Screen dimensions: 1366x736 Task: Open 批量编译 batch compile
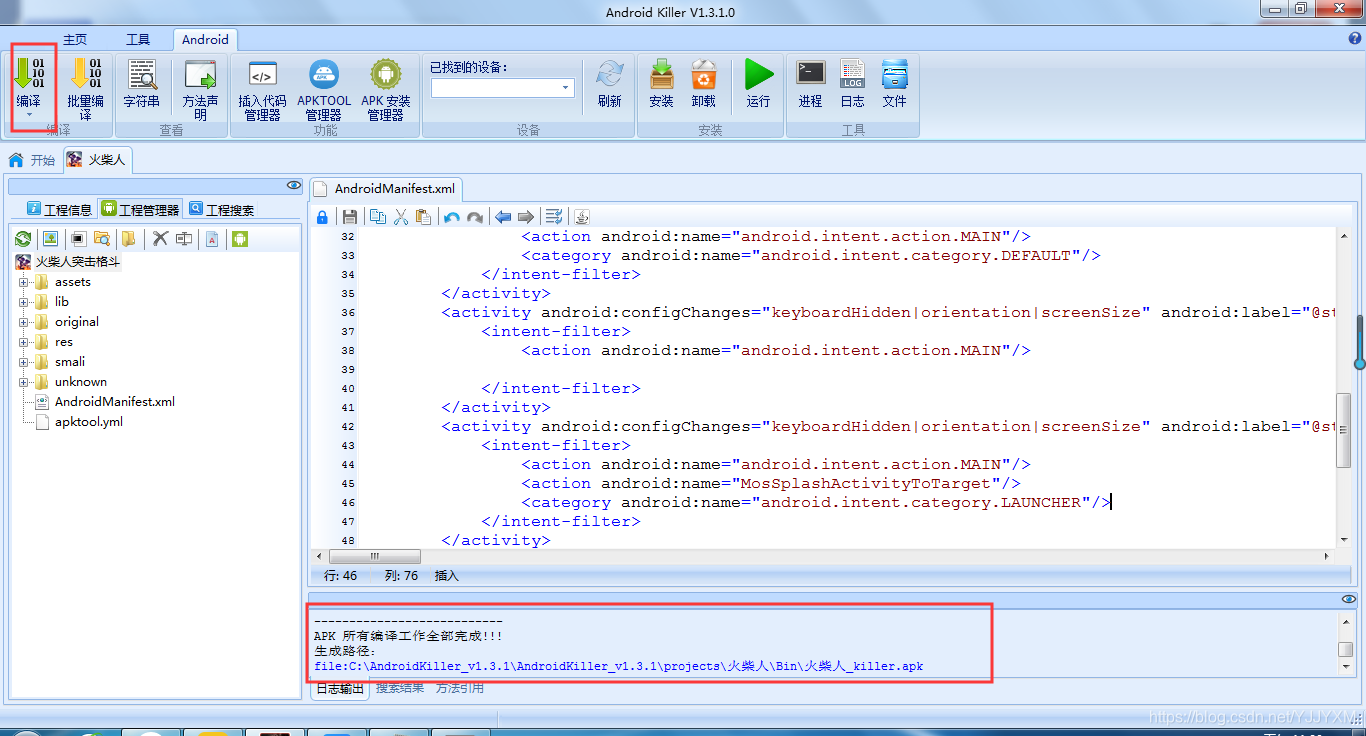click(85, 88)
